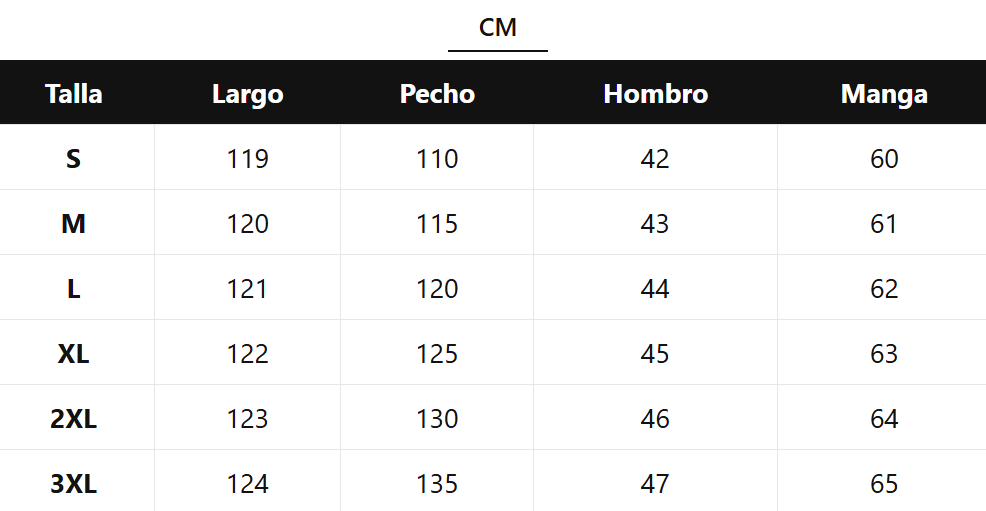Select the 3XL size row label
The image size is (986, 511).
(x=74, y=484)
